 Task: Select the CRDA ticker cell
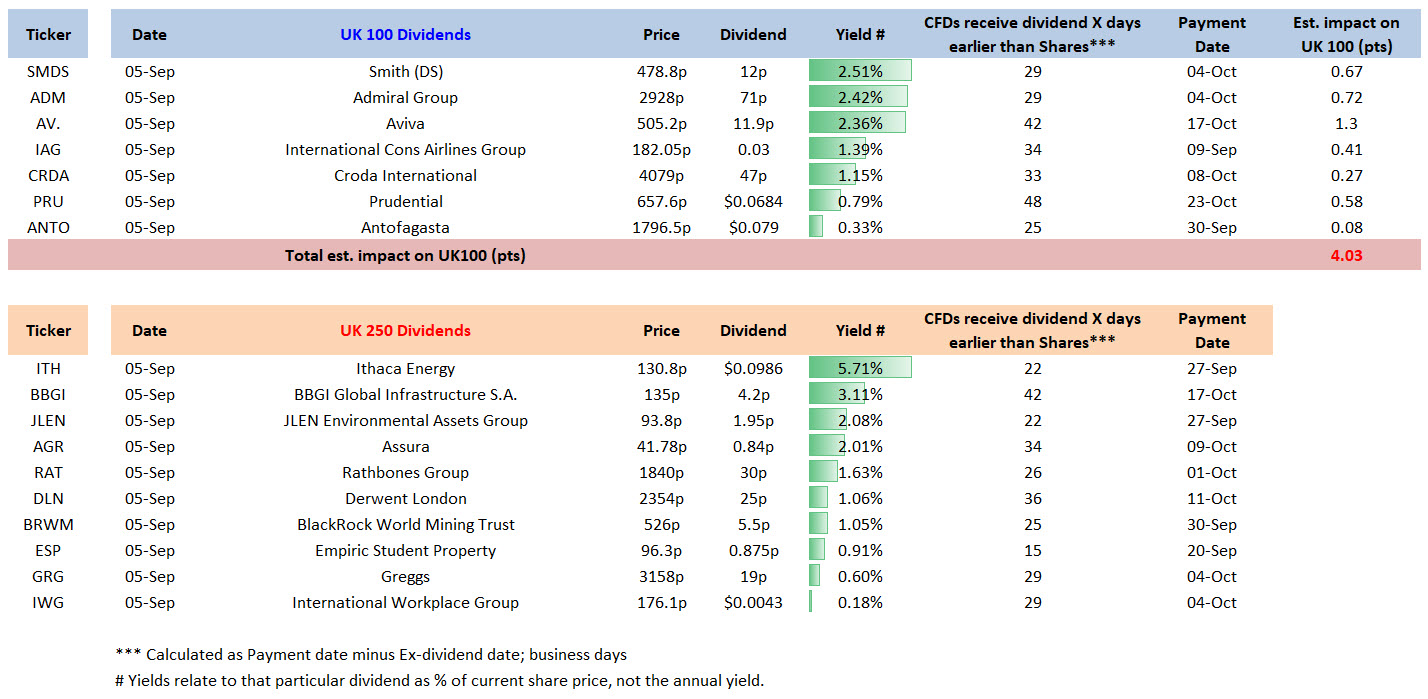[48, 176]
